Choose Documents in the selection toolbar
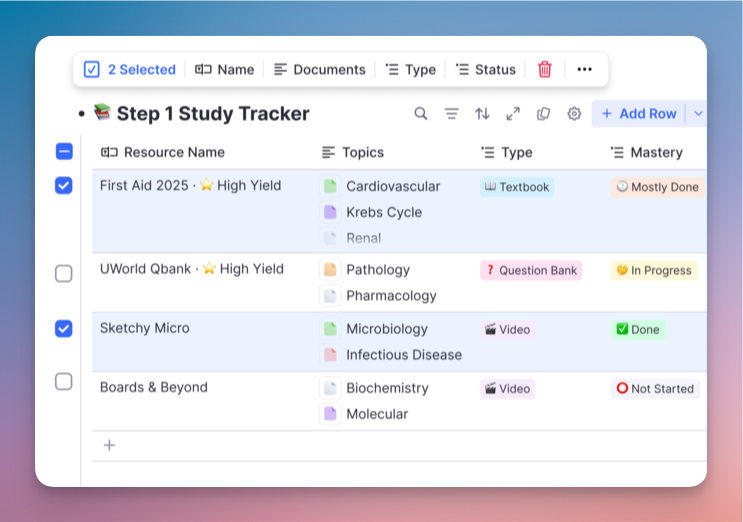The height and width of the screenshot is (522, 743). point(320,69)
